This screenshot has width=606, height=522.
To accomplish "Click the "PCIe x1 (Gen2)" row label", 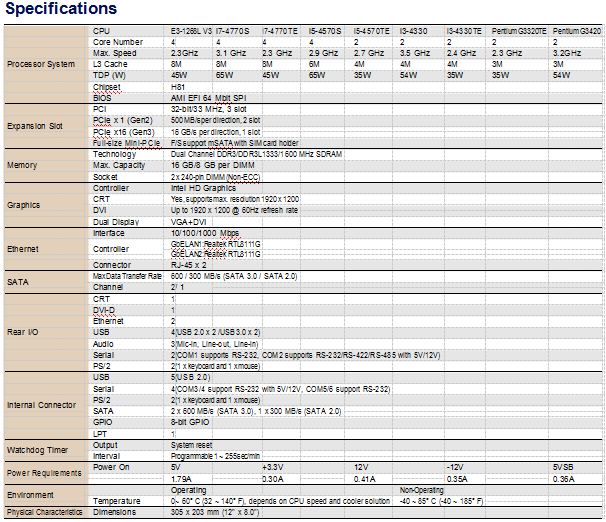I will point(123,121).
